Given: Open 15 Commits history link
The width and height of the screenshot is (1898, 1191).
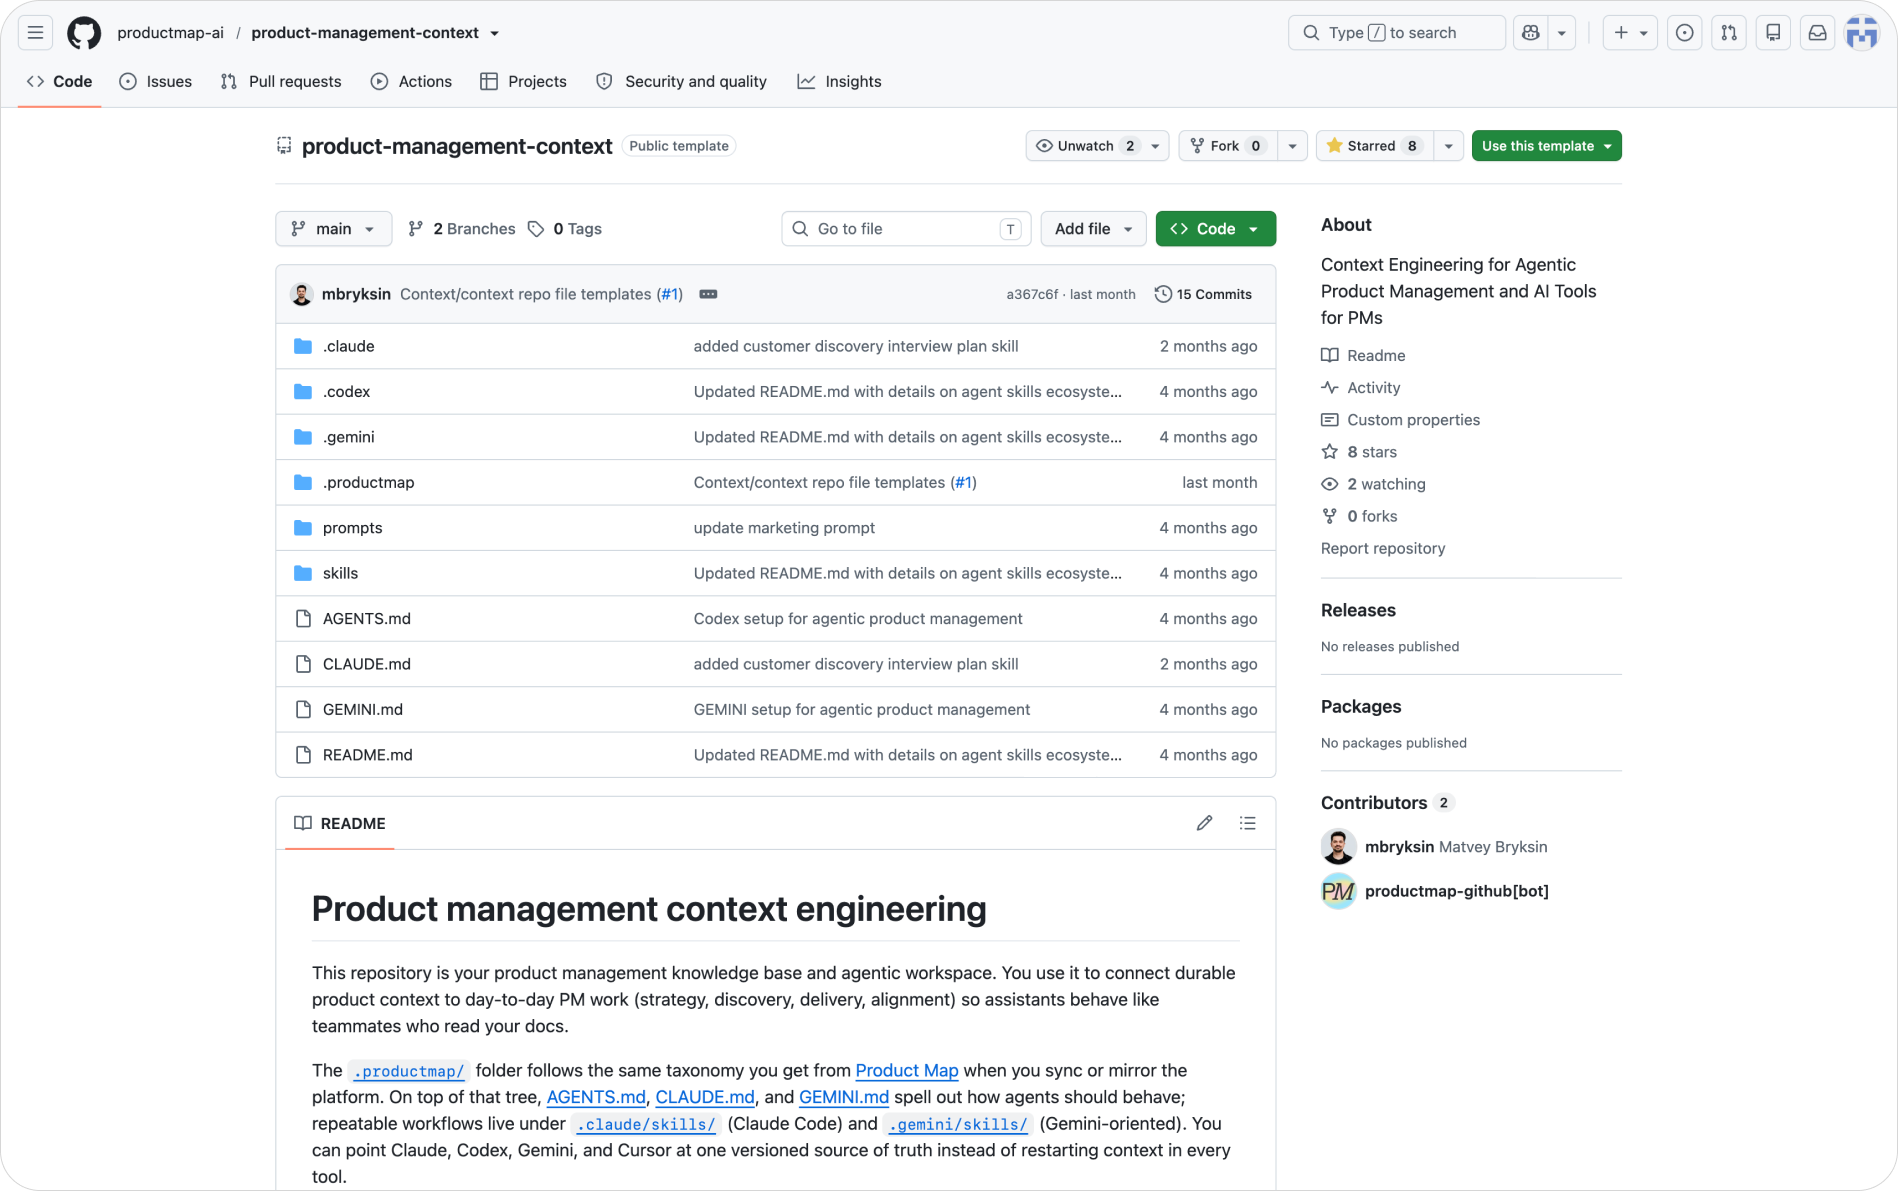Looking at the screenshot, I should coord(1203,294).
